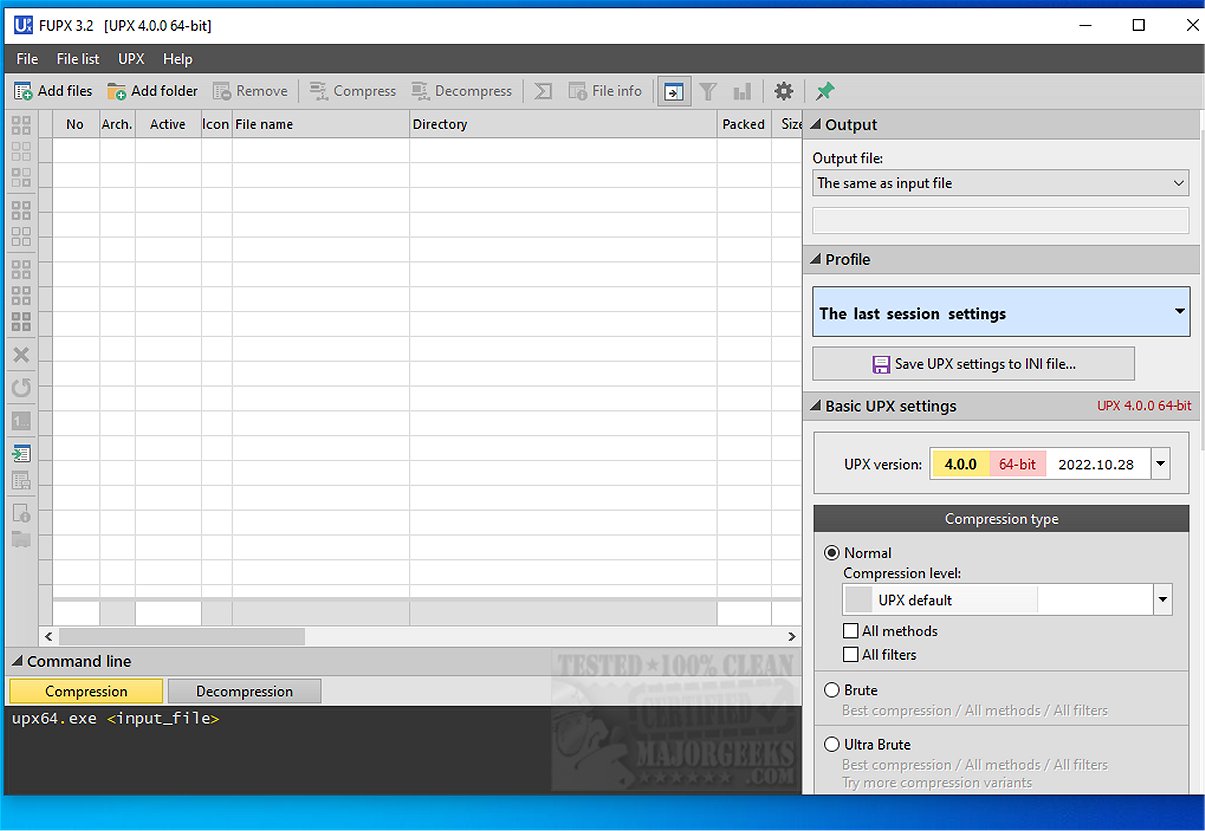Click the pink '64-bit' version tag
Screen dimensions: 1205x831
pyautogui.click(x=1018, y=464)
